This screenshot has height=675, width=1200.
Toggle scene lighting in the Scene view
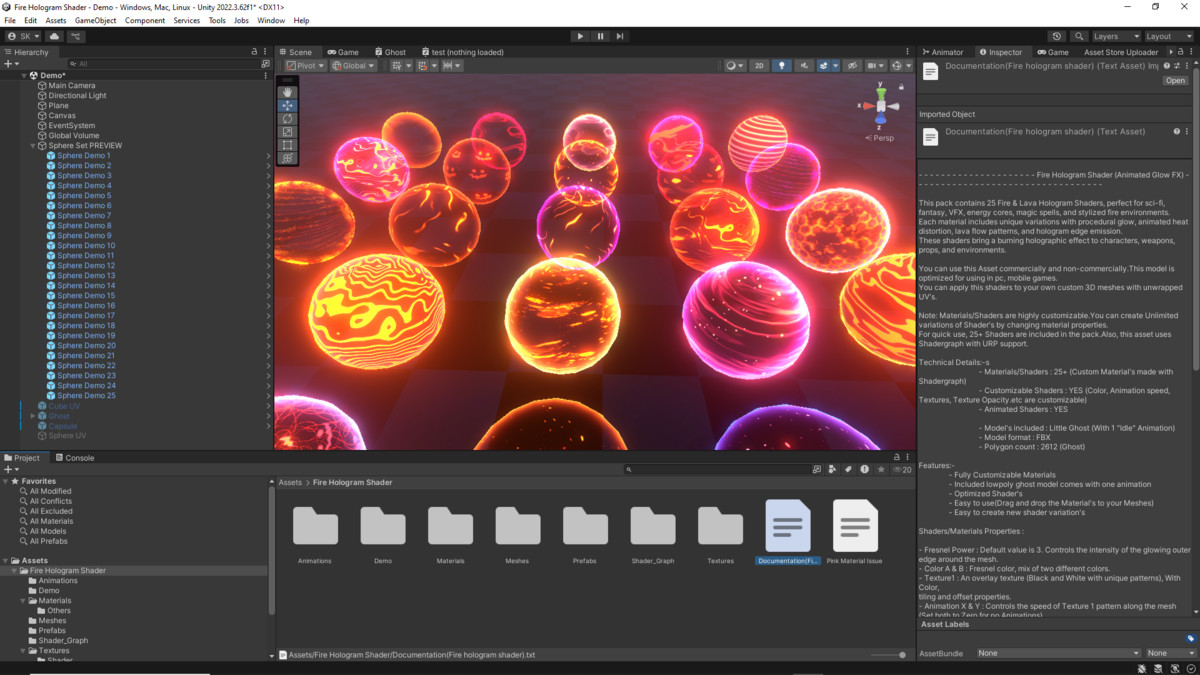[782, 65]
